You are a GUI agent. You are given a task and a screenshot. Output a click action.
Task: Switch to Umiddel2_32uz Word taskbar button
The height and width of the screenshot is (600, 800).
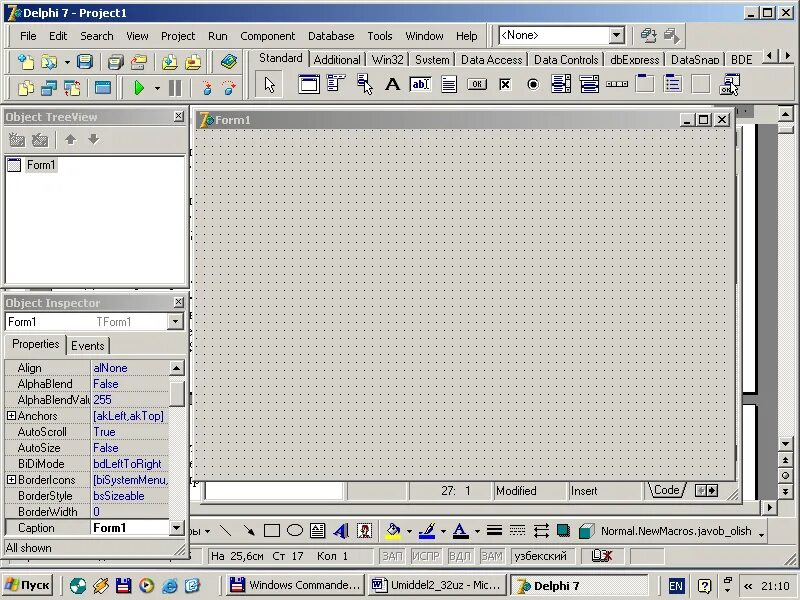(x=437, y=585)
